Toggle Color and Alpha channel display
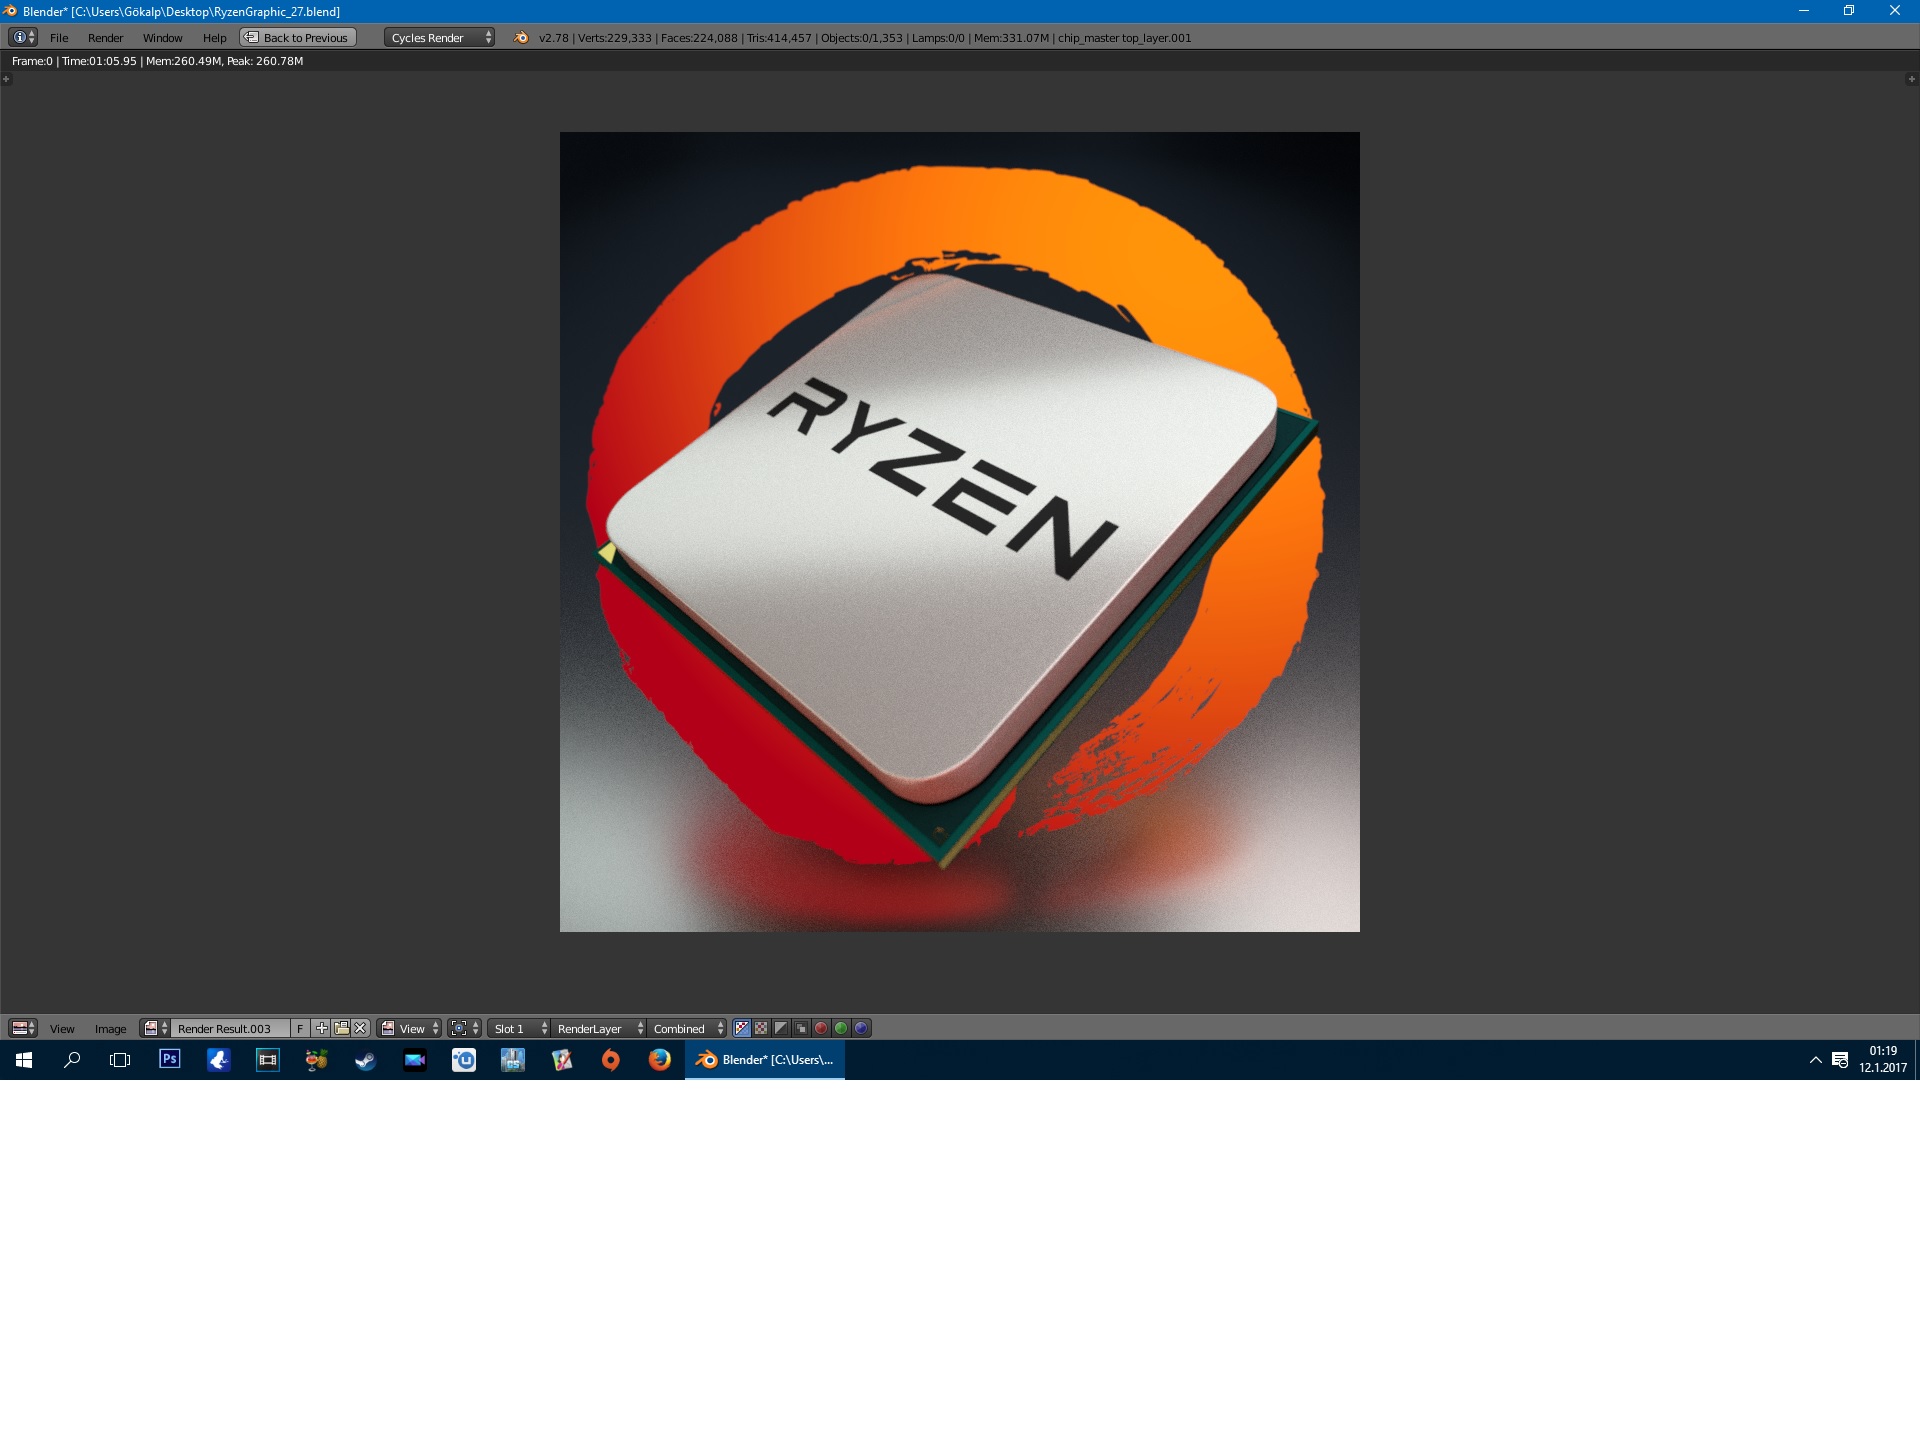Viewport: 1920px width, 1440px height. [741, 1028]
